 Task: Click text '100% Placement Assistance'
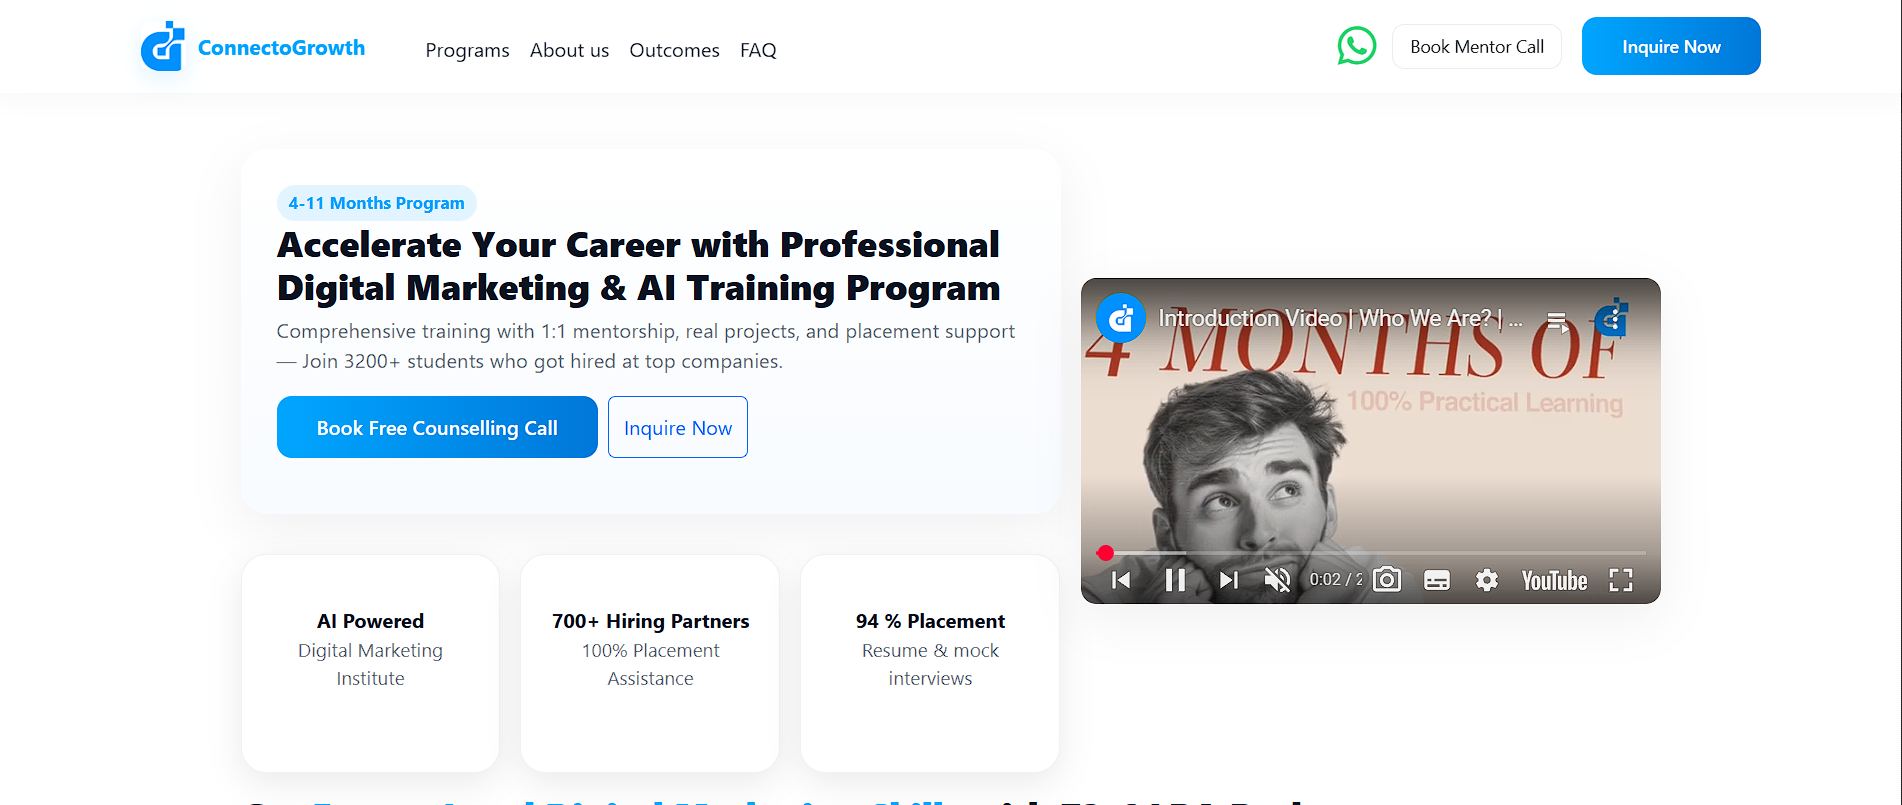650,664
